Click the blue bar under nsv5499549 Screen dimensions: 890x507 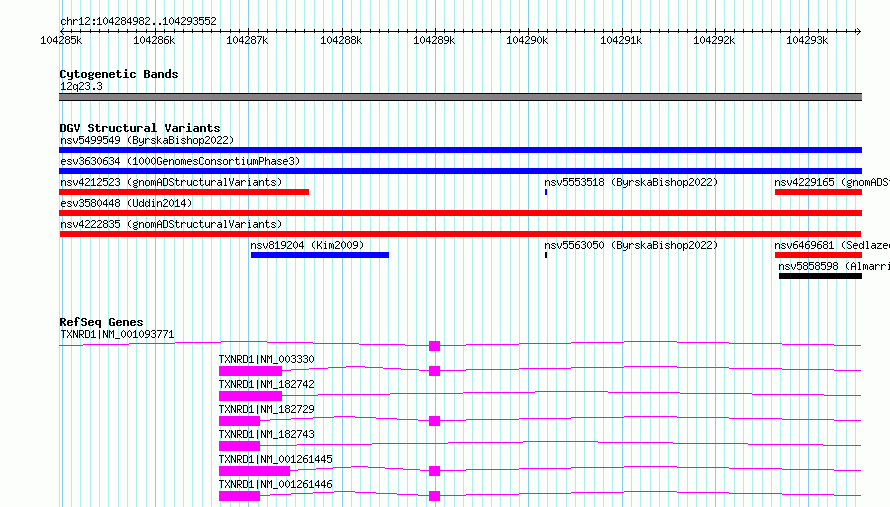click(460, 150)
